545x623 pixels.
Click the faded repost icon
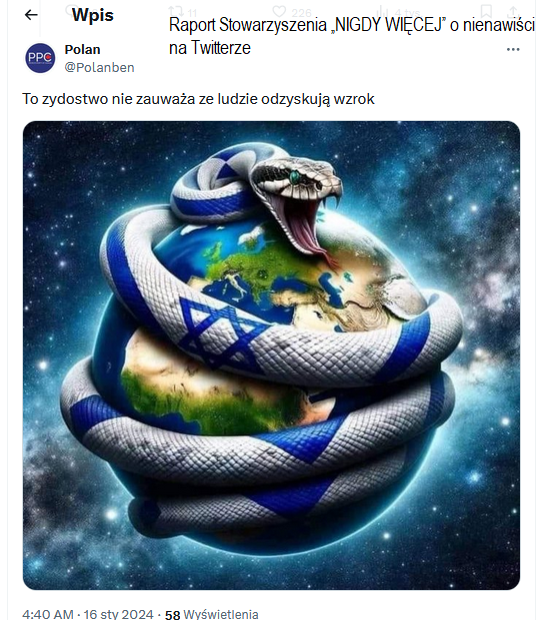click(175, 12)
